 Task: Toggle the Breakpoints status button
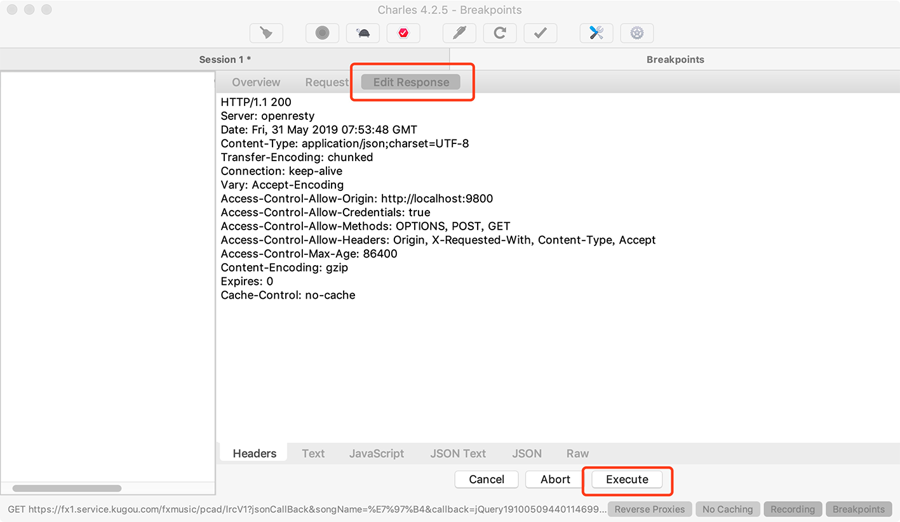[858, 509]
